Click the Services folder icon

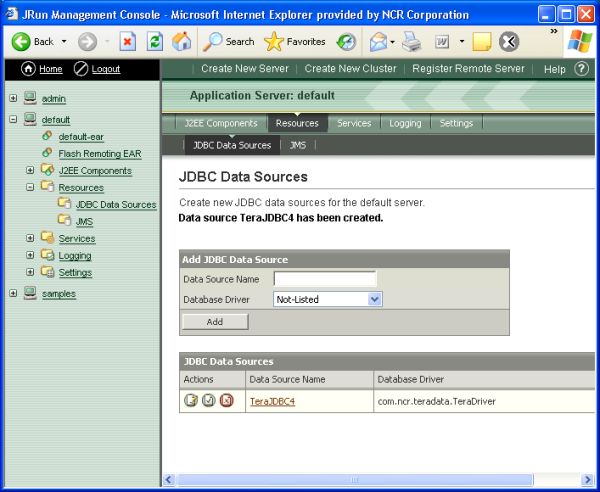pos(48,237)
